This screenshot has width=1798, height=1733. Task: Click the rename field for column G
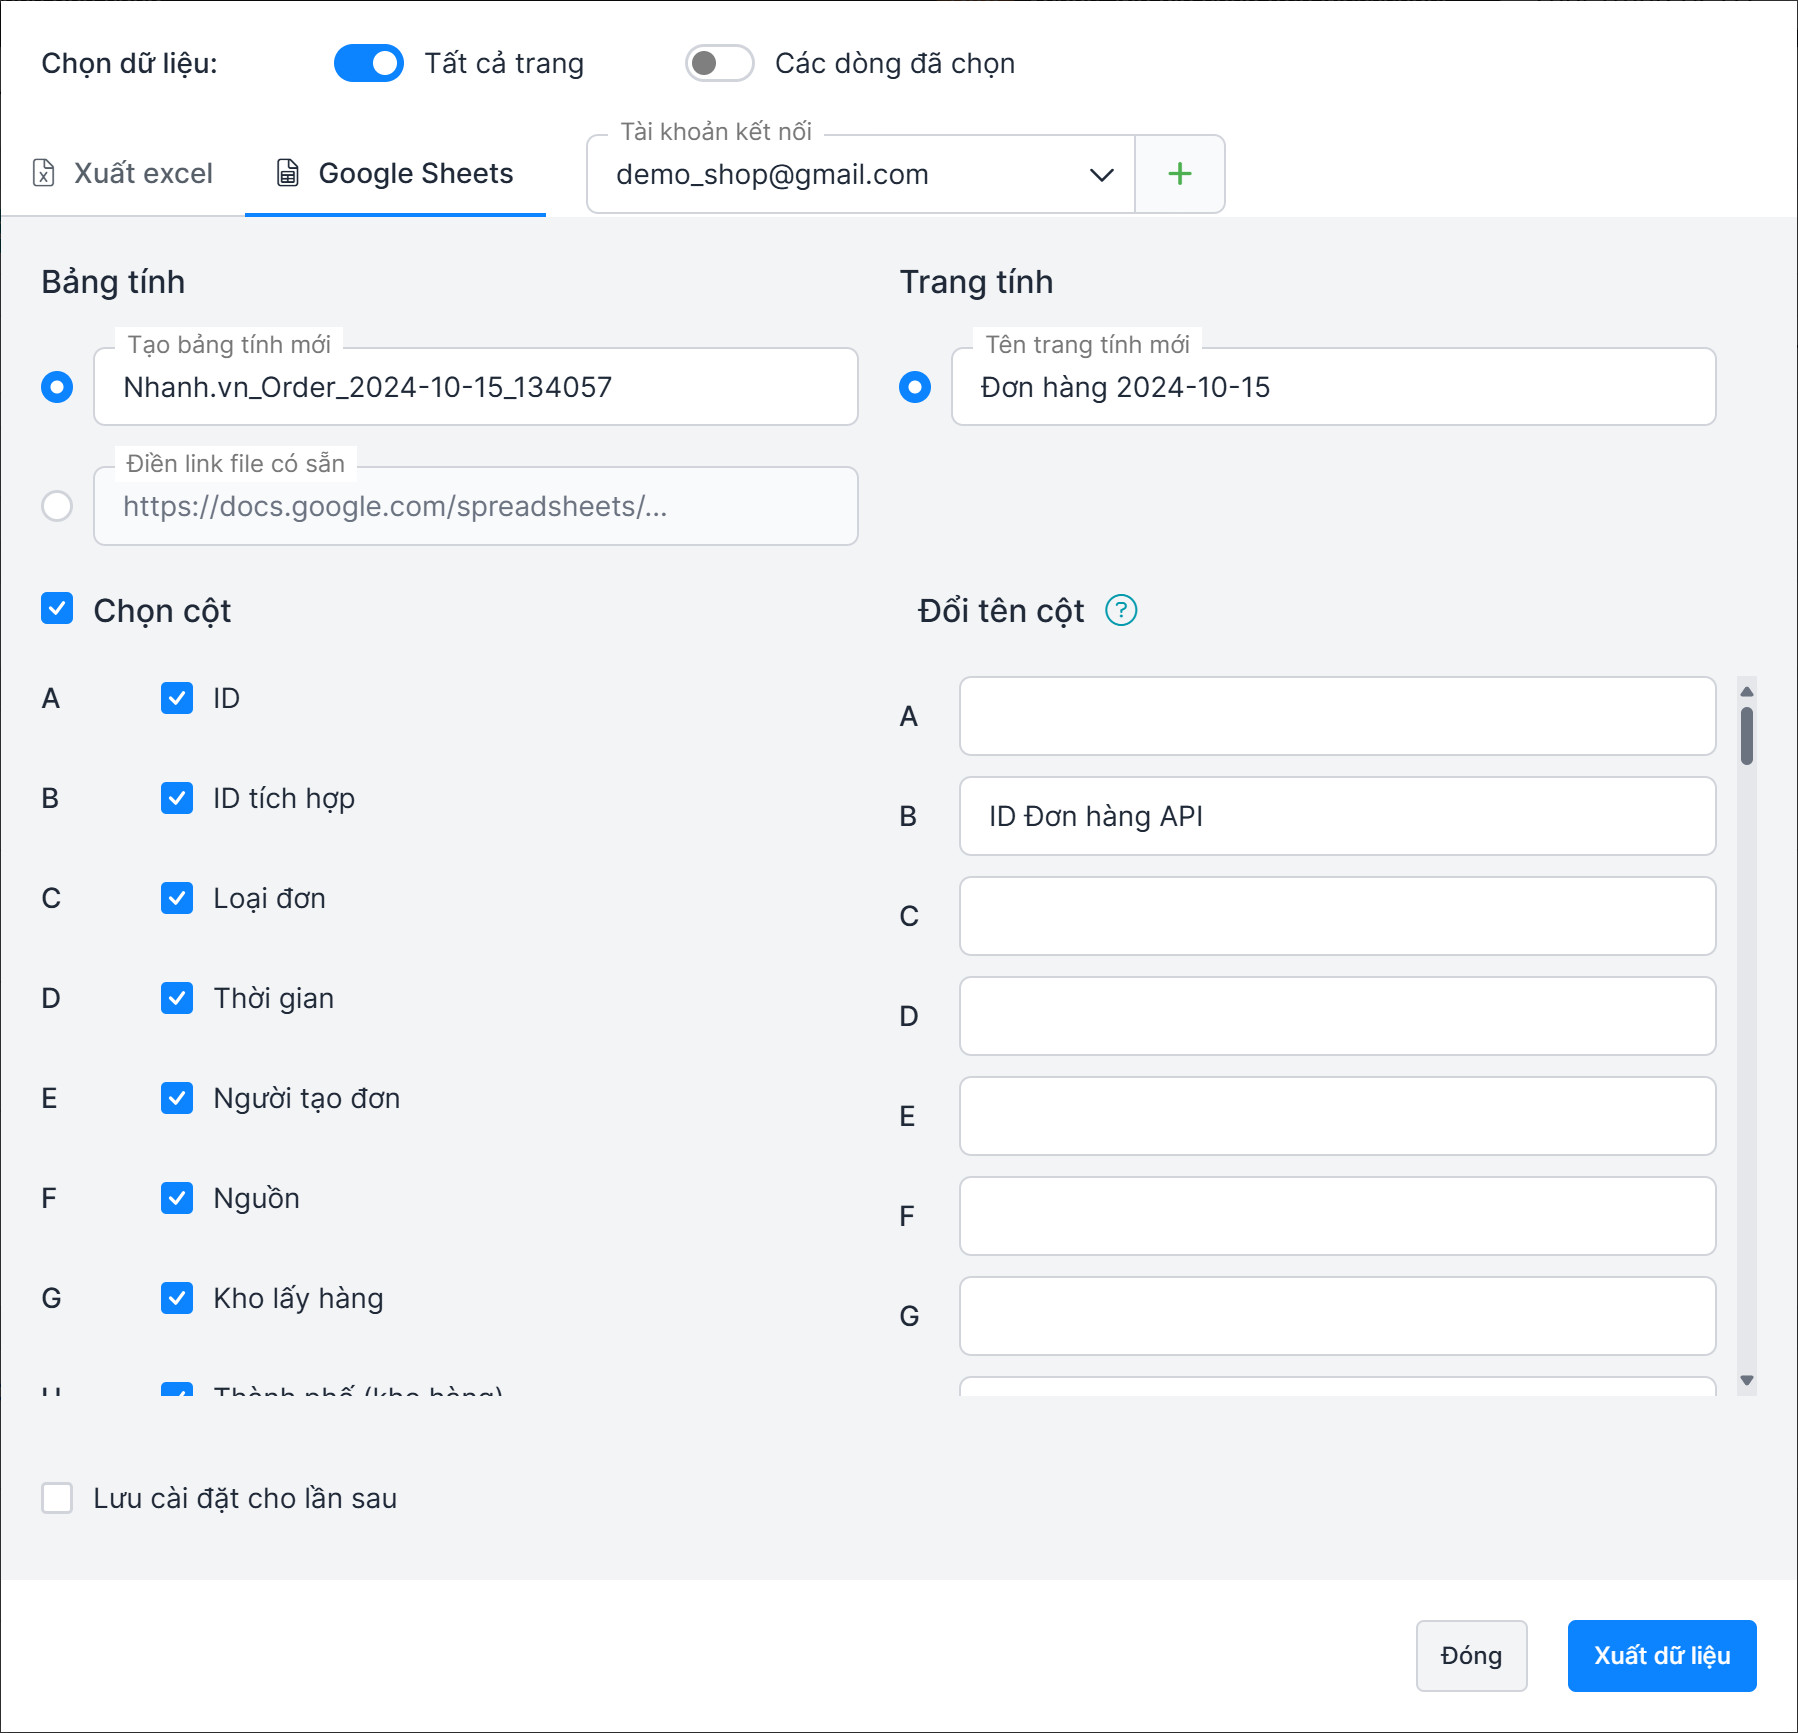tap(1338, 1316)
